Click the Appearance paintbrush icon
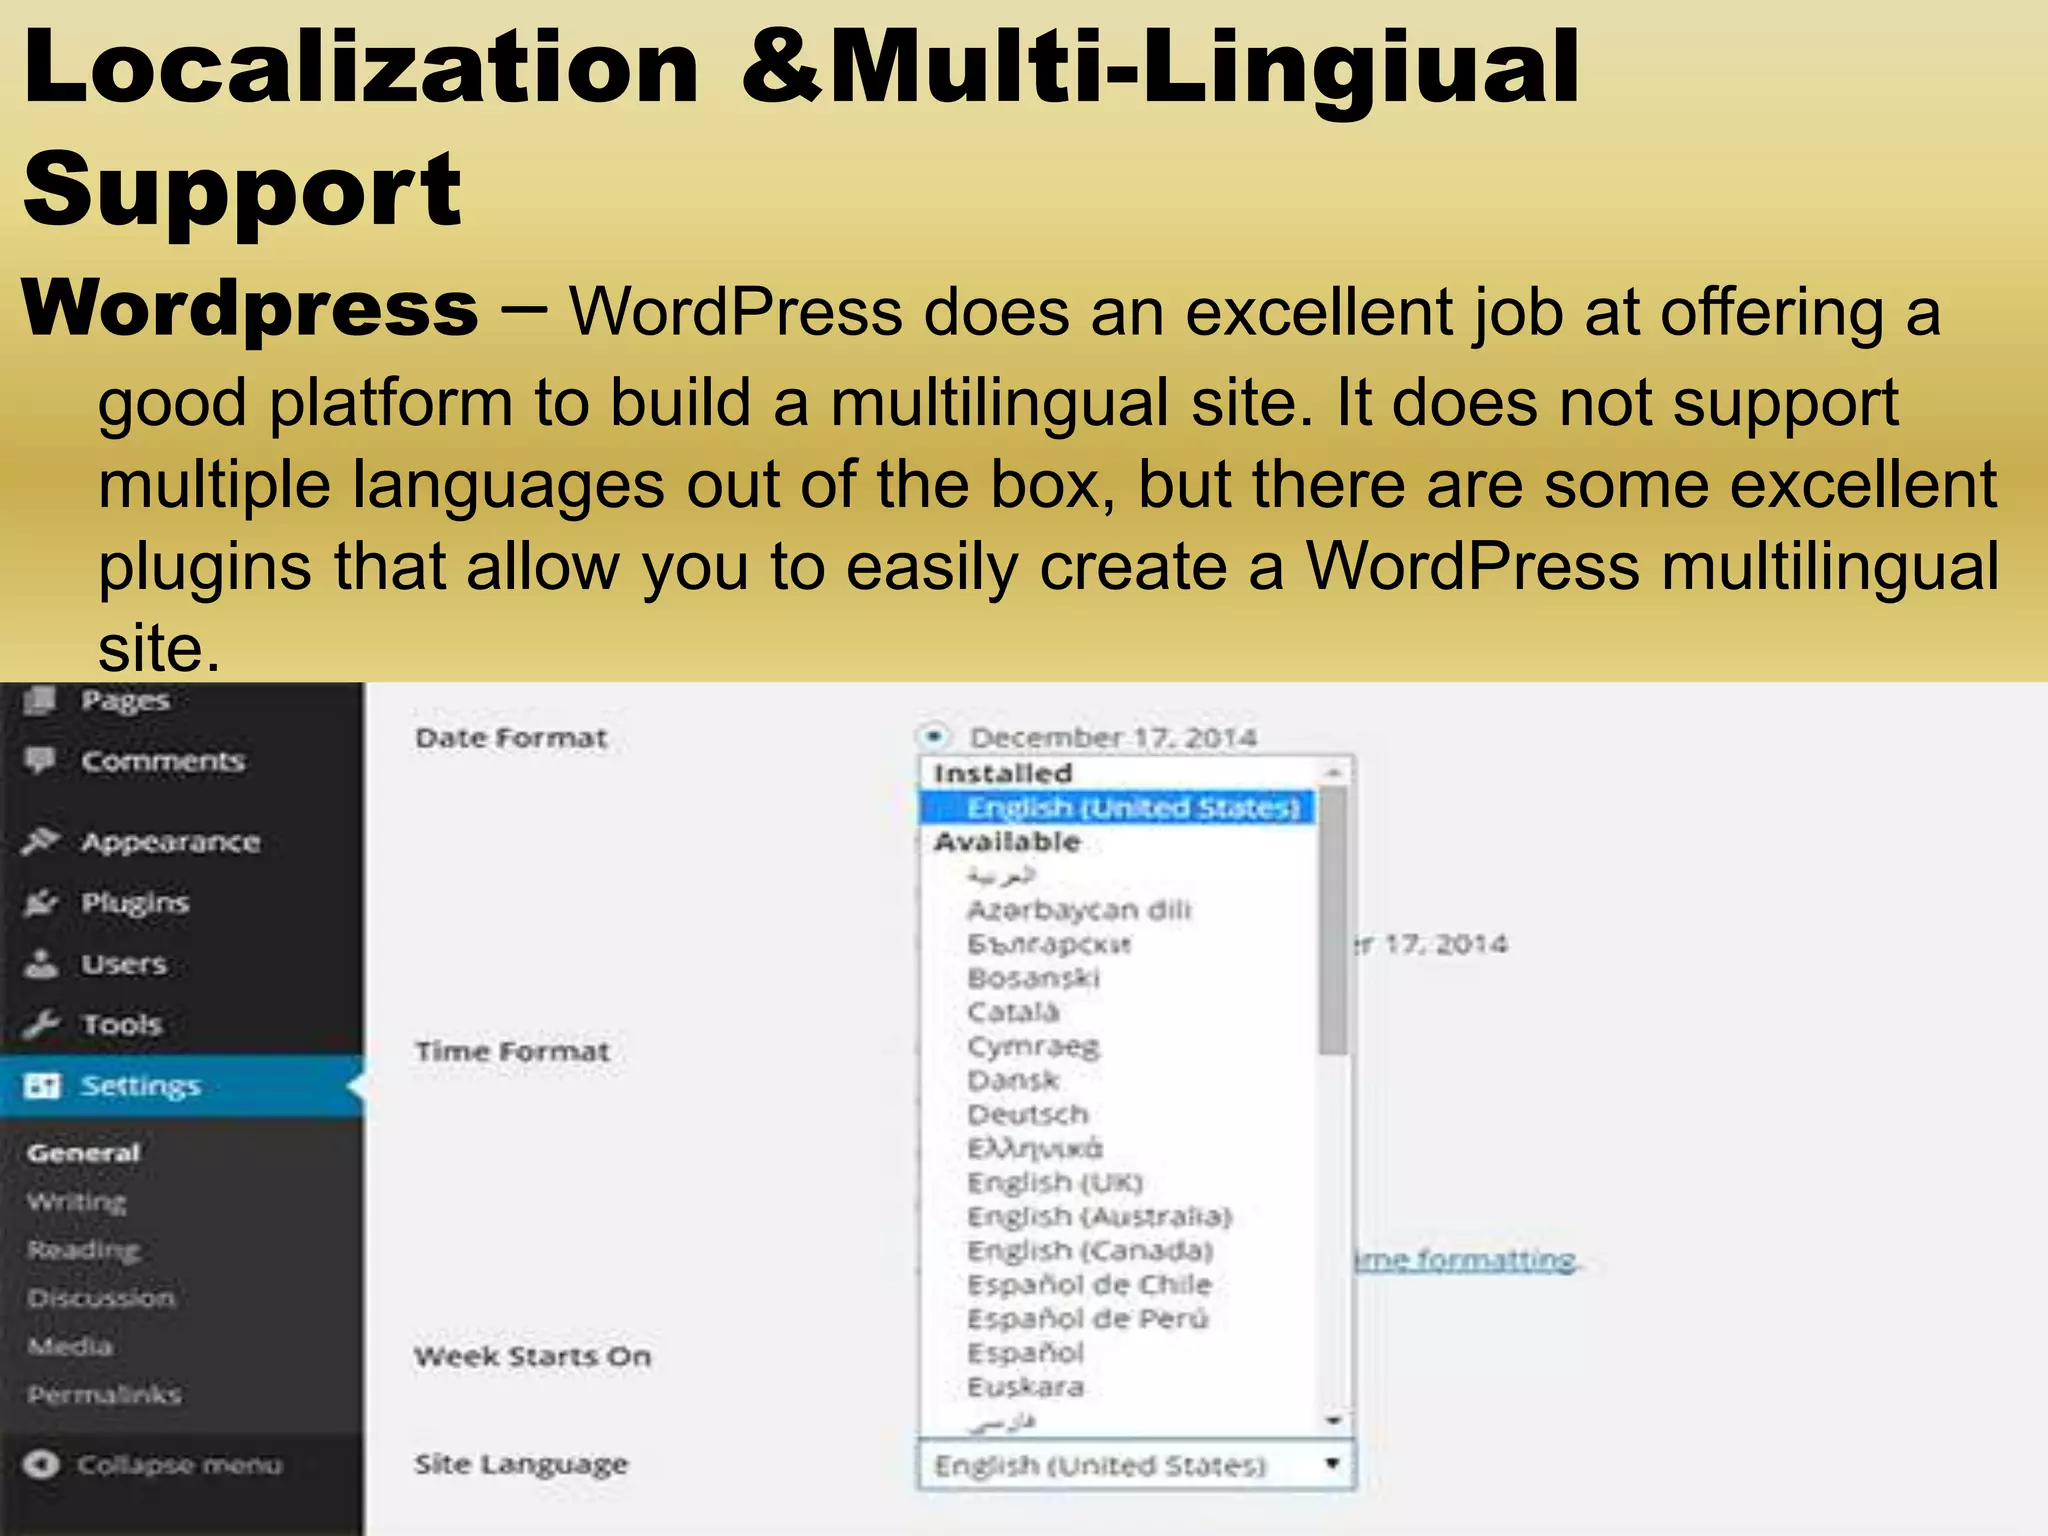Image resolution: width=2048 pixels, height=1536 pixels. tap(41, 842)
